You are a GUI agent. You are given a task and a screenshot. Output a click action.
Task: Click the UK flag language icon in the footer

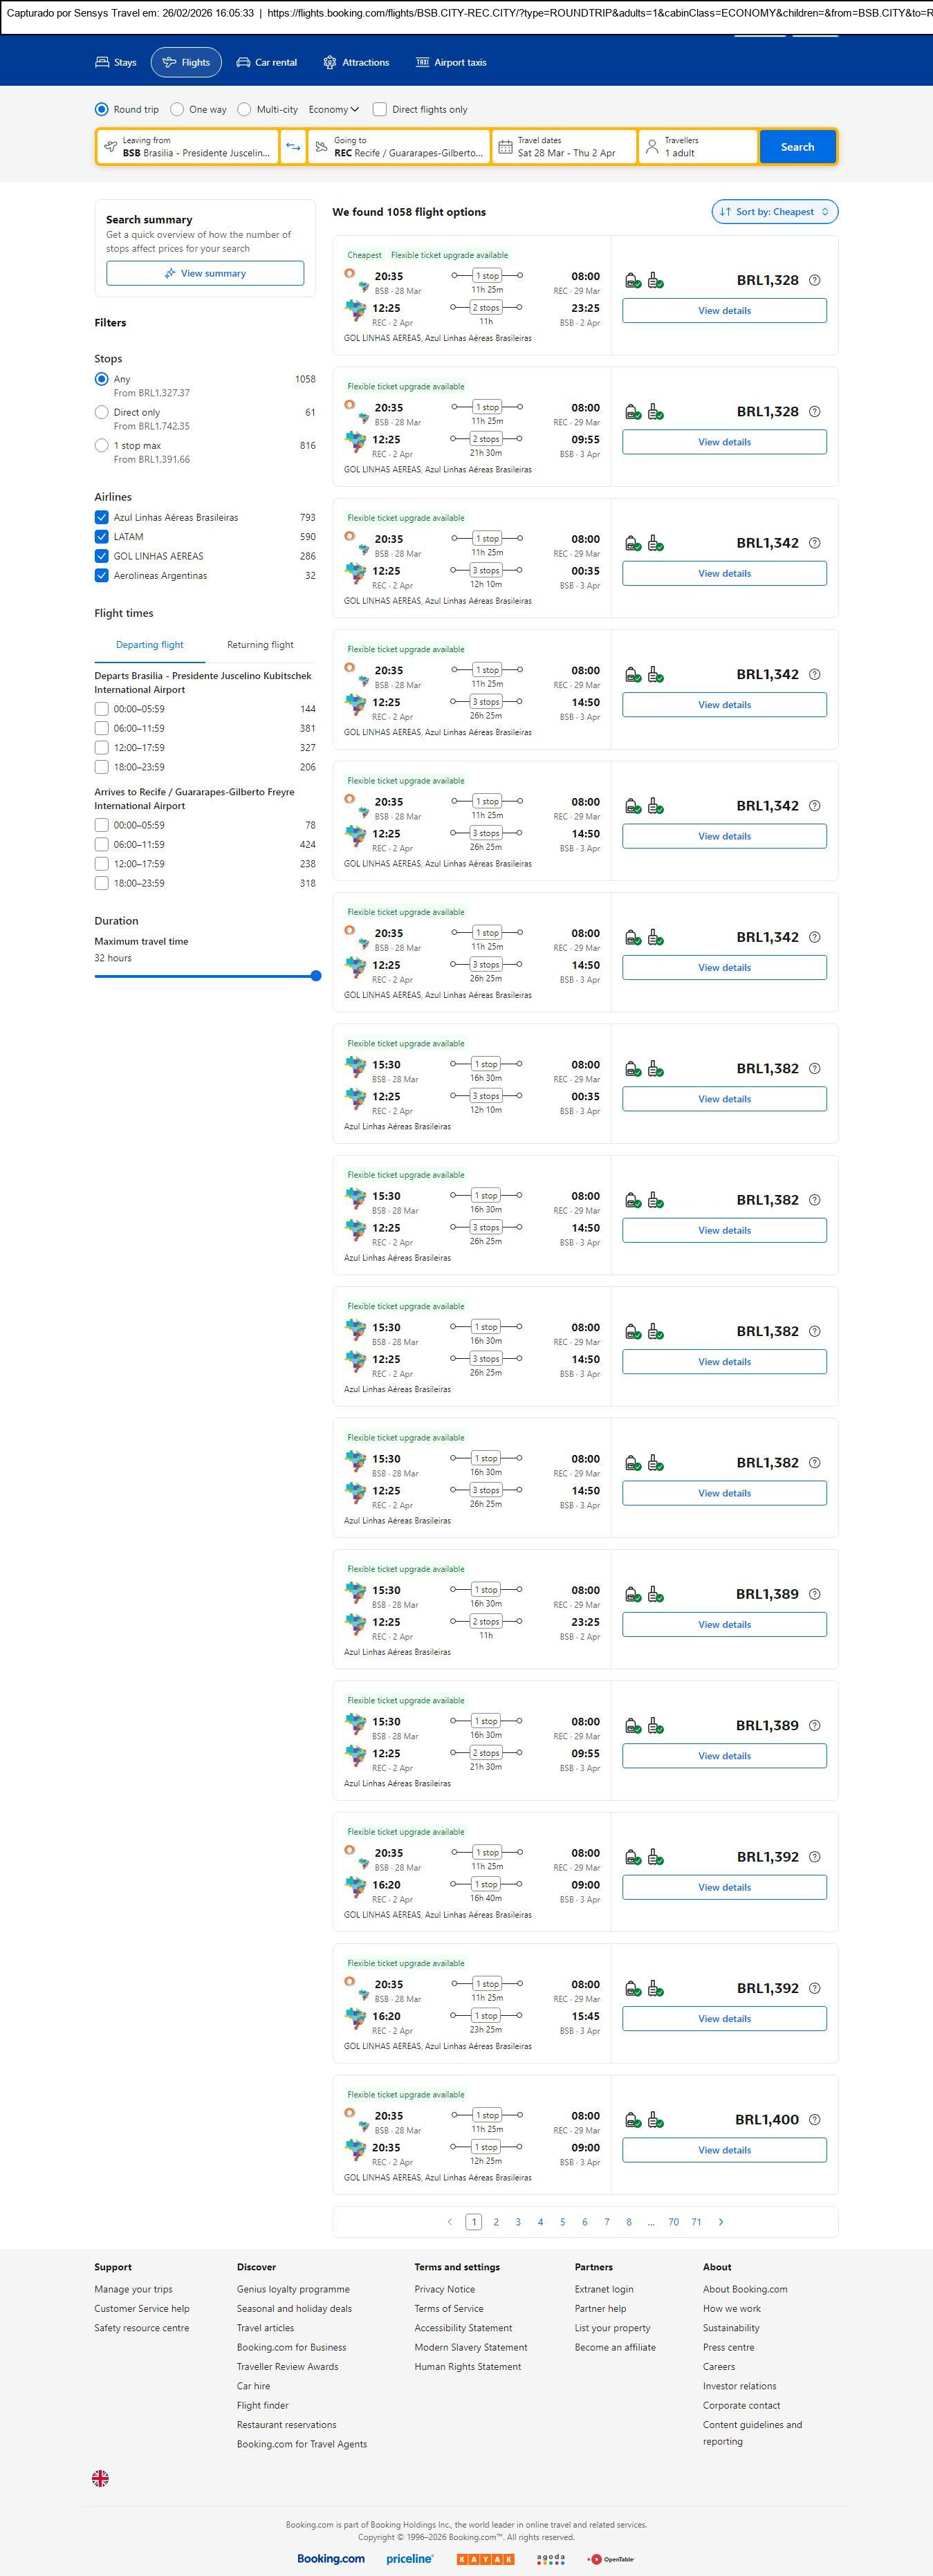tap(100, 2477)
